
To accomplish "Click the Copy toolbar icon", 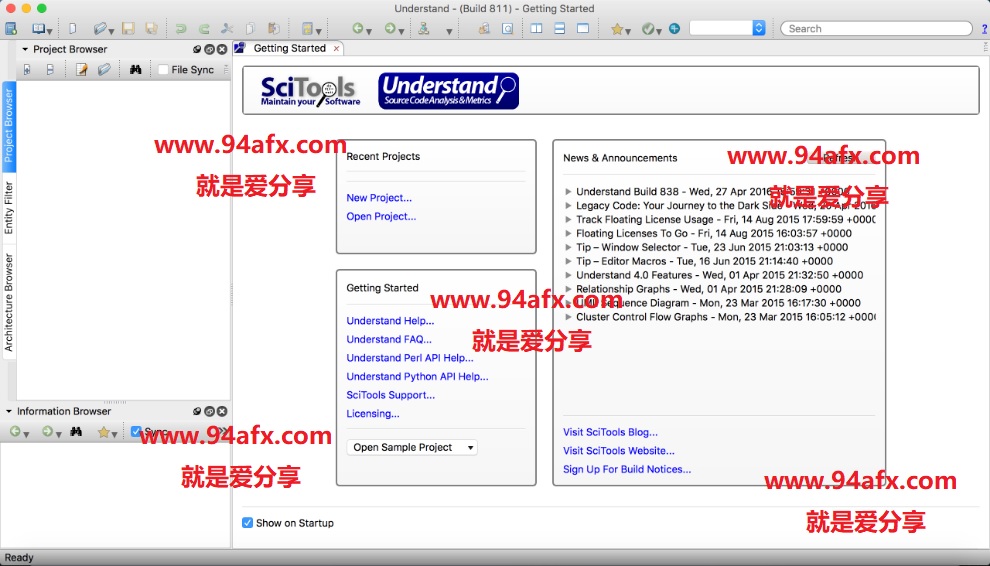I will (250, 28).
